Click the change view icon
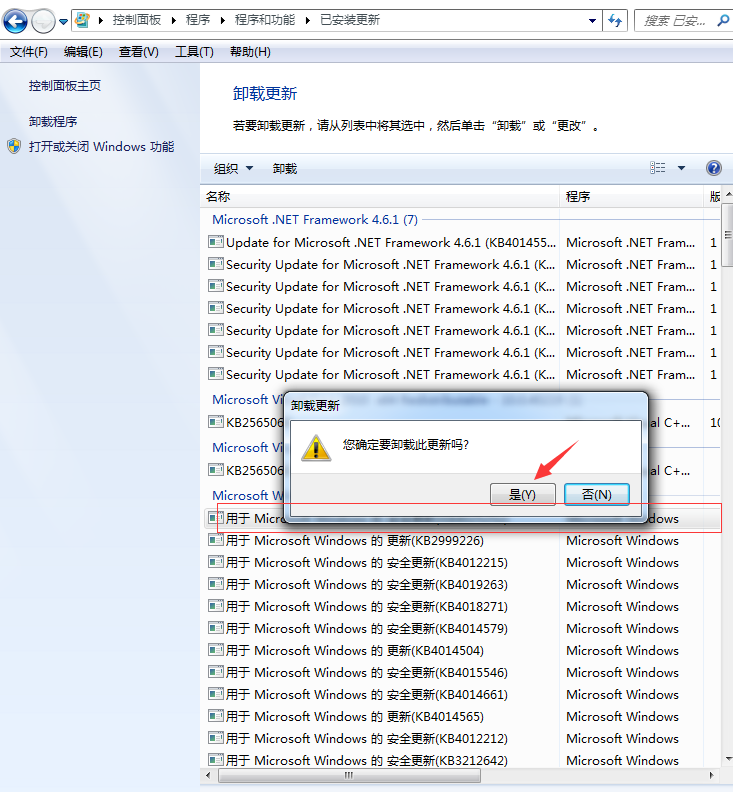Viewport: 733px width, 792px height. pyautogui.click(x=657, y=168)
